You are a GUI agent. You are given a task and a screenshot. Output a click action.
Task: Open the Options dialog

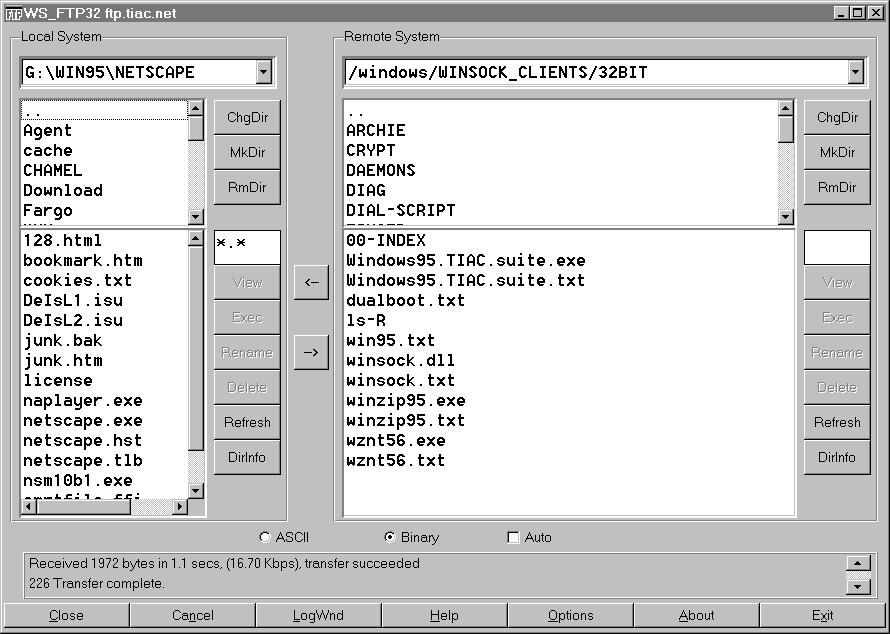(570, 616)
